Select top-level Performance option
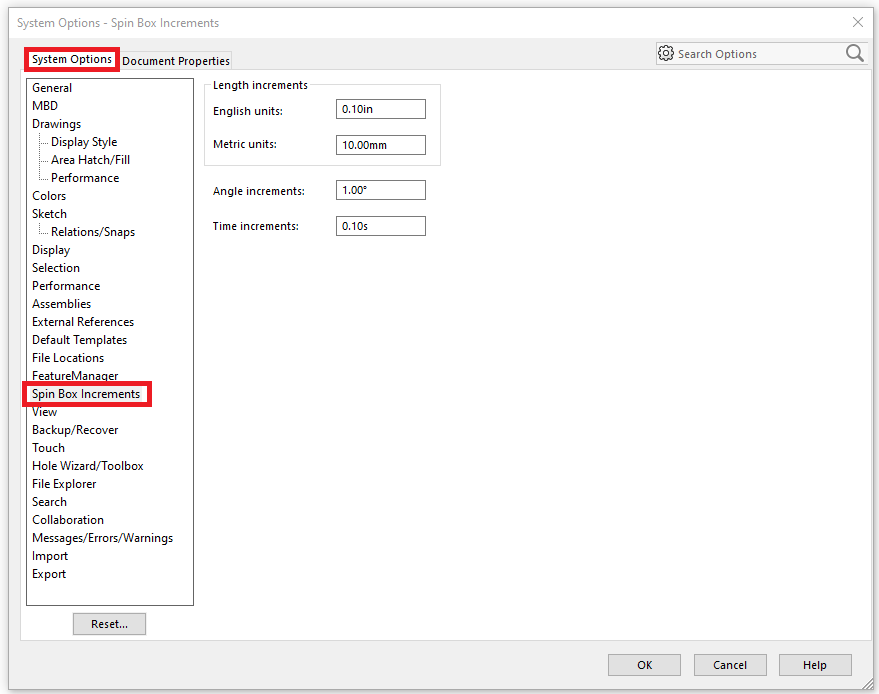Image resolution: width=879 pixels, height=694 pixels. (x=66, y=286)
